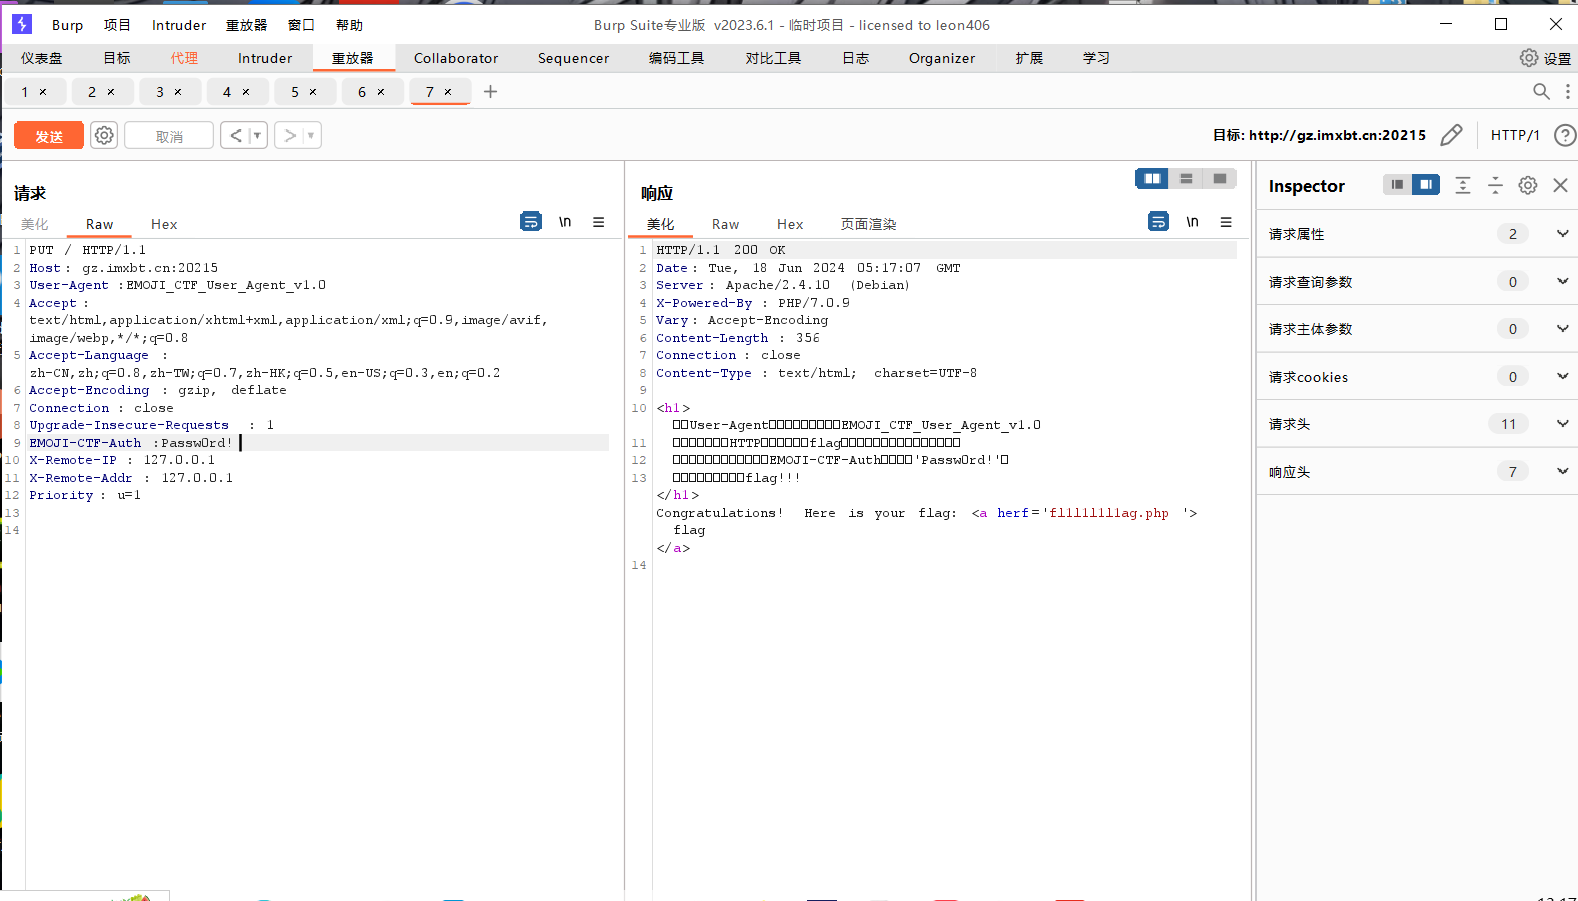Image resolution: width=1578 pixels, height=901 pixels.
Task: Click the 'Content-Length: 356' response header
Action: 738,338
